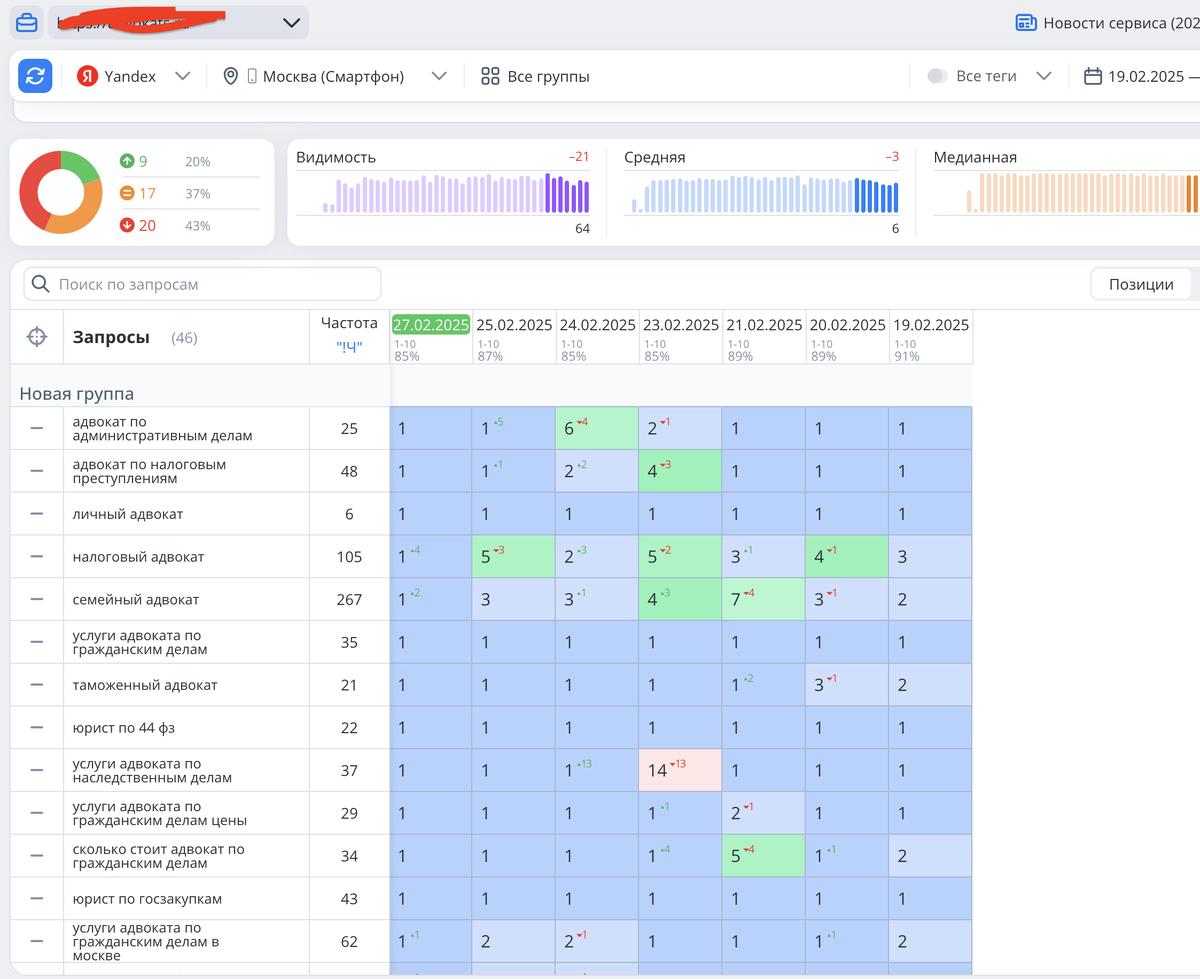Click the query налоговый адвокат

pyautogui.click(x=138, y=557)
